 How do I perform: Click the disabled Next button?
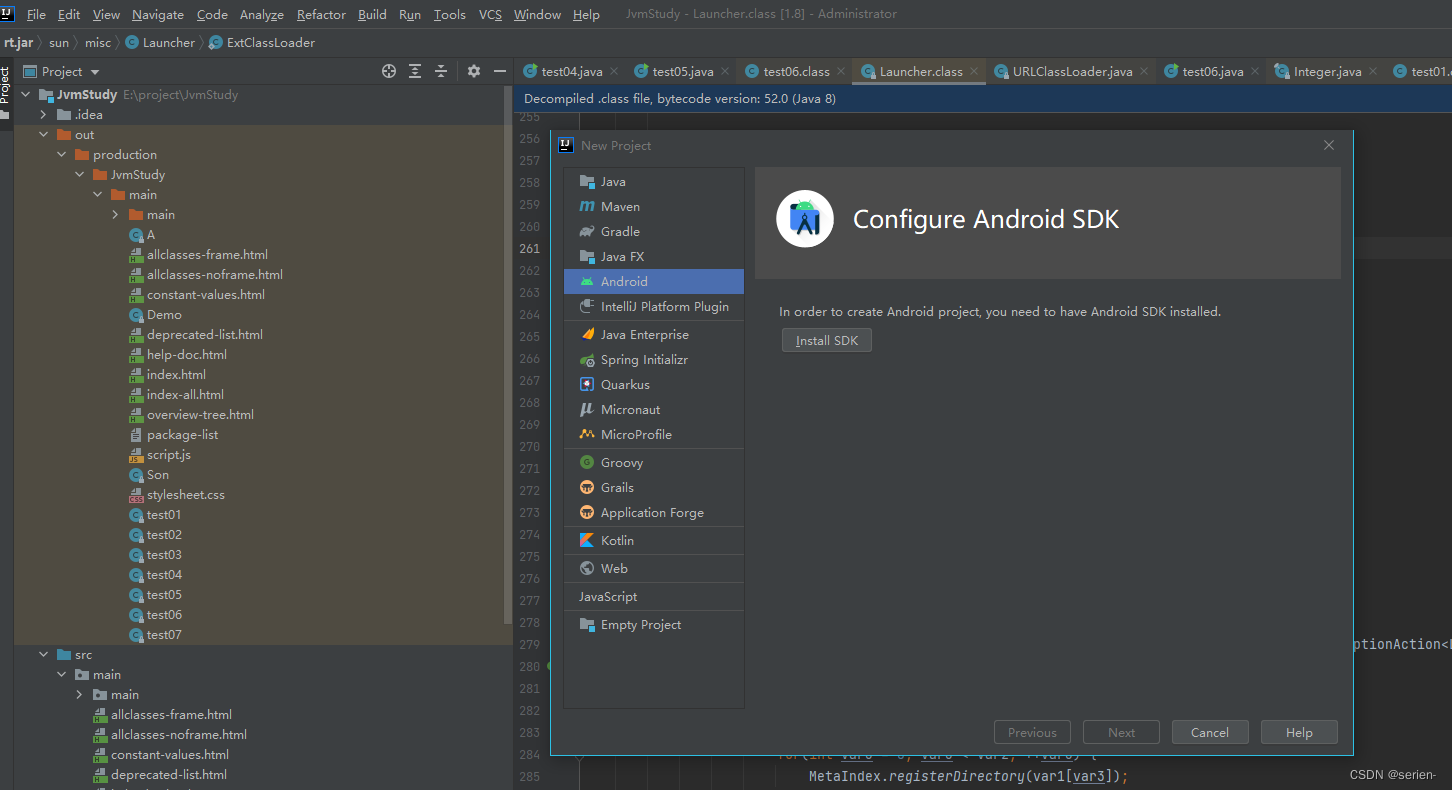[1121, 733]
